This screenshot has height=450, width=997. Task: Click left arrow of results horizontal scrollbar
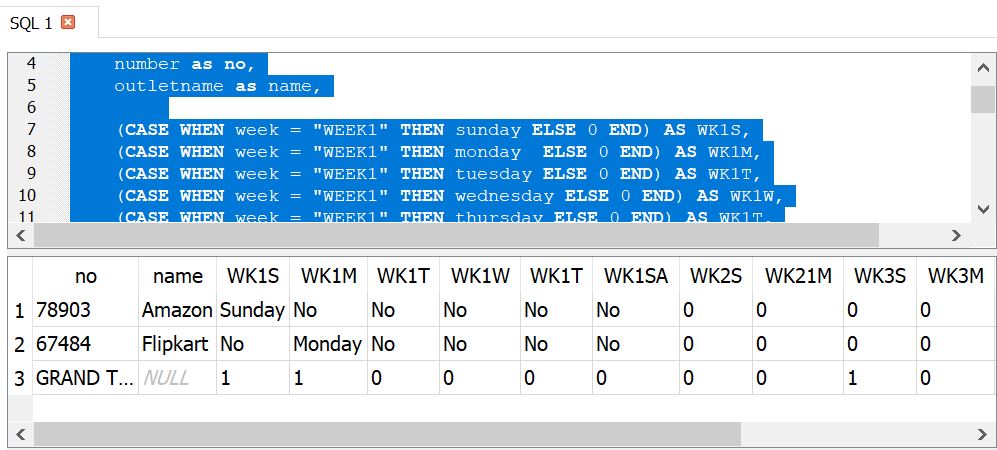pyautogui.click(x=20, y=434)
